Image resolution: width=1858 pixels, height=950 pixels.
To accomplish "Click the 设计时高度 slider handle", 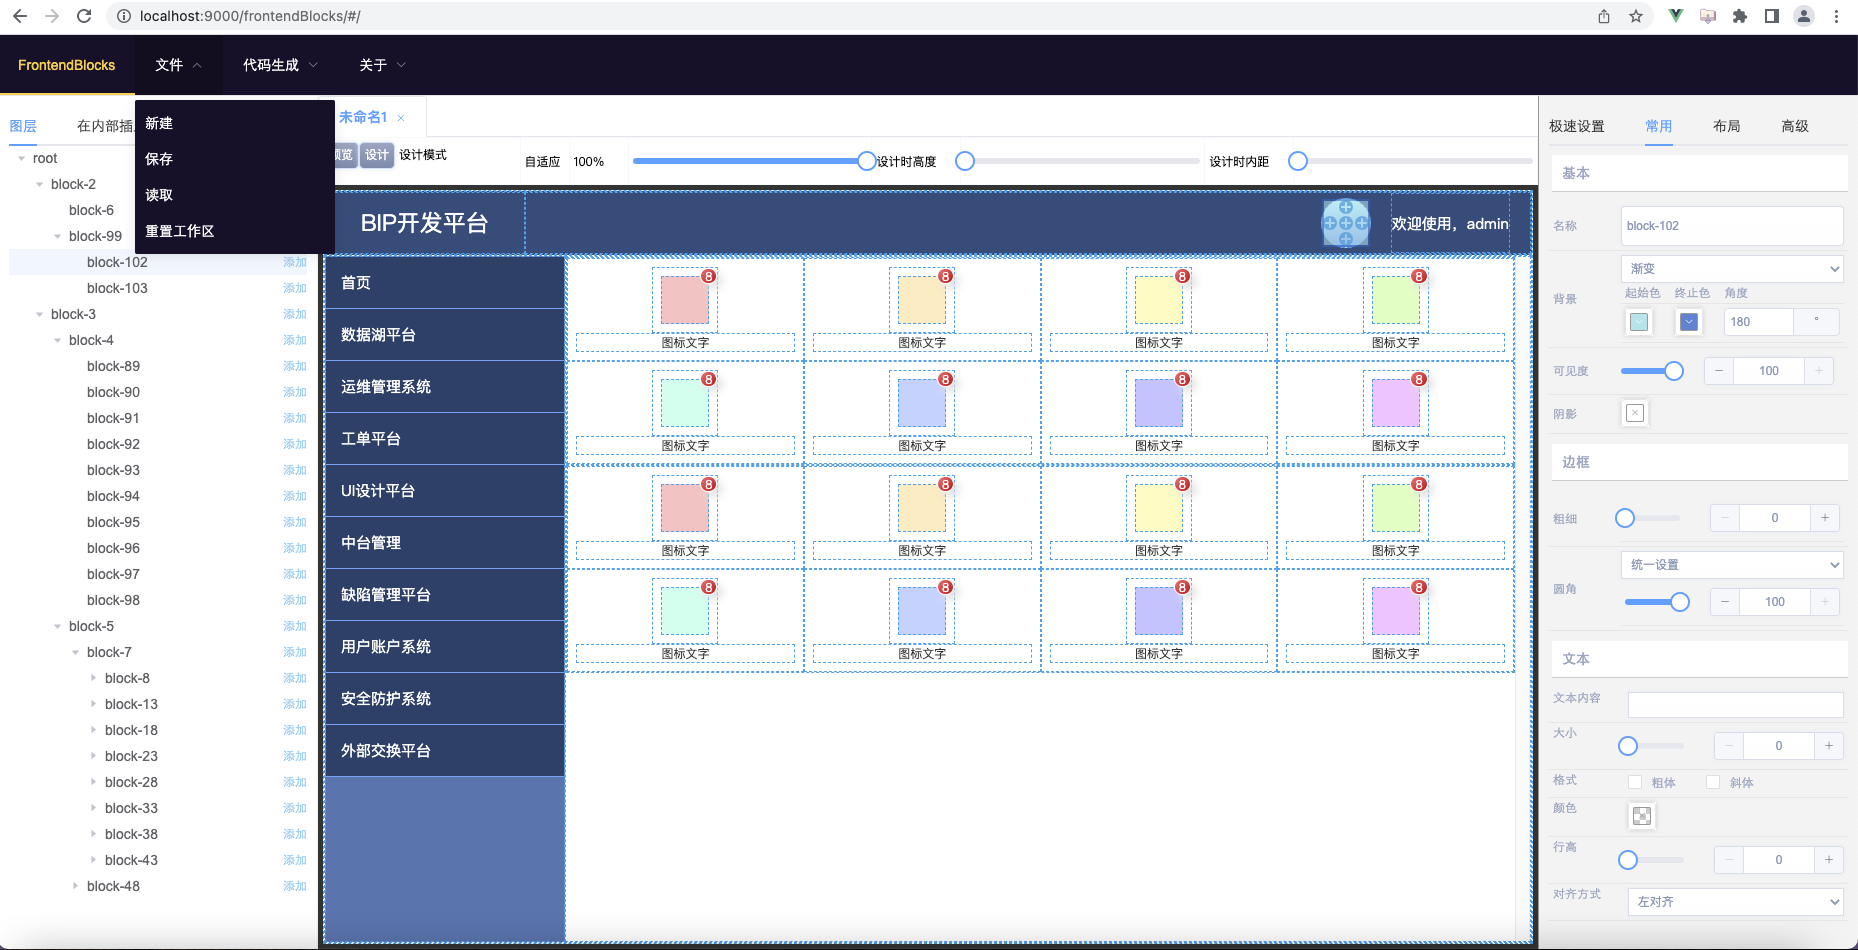I will pyautogui.click(x=965, y=161).
